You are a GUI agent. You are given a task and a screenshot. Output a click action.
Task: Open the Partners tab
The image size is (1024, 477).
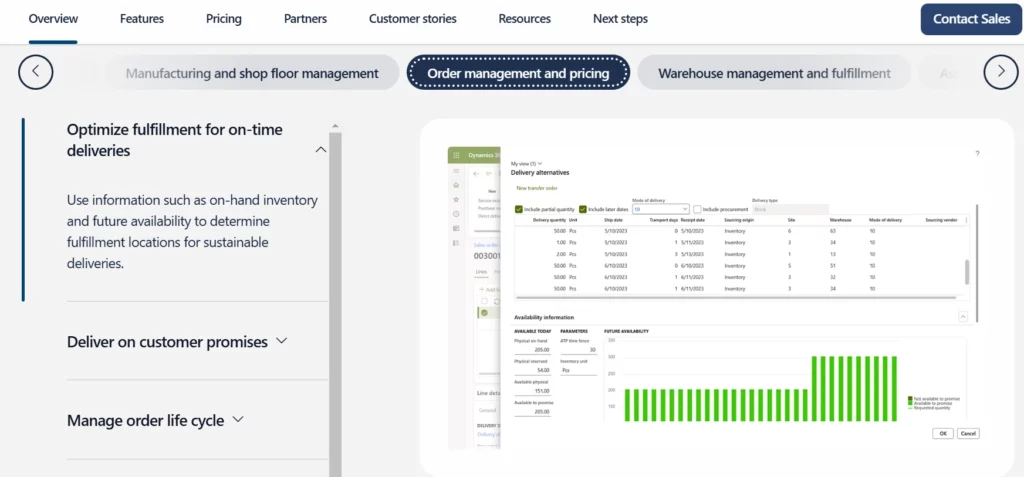tap(305, 19)
